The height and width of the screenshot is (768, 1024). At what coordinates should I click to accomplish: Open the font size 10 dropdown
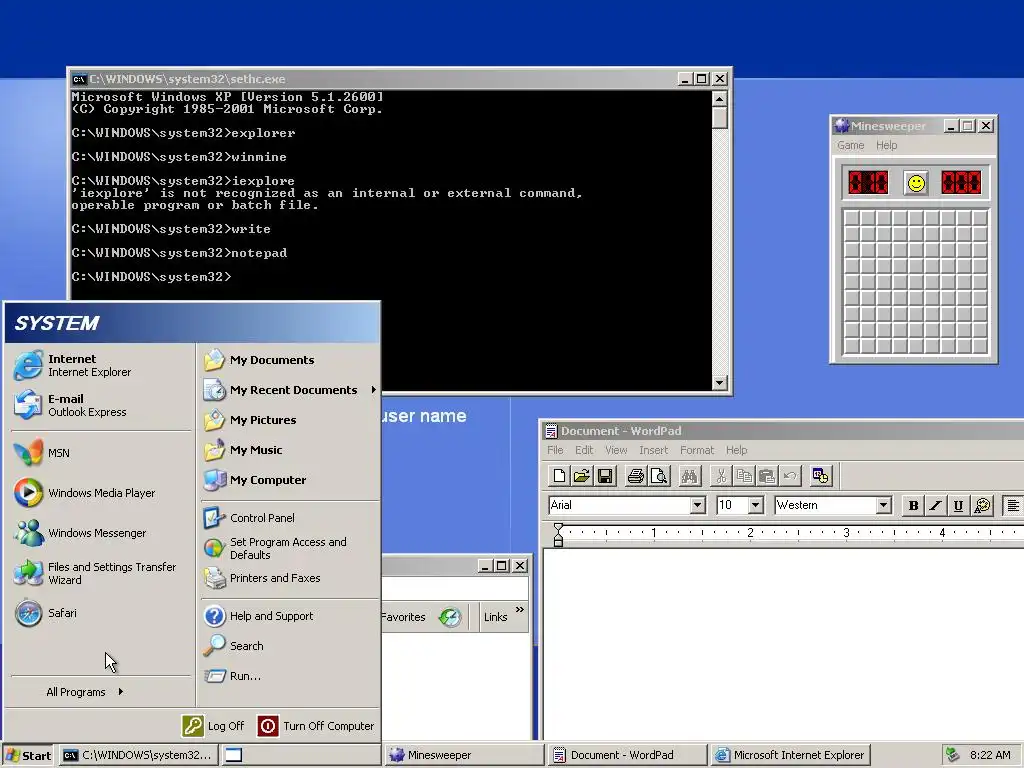[756, 505]
